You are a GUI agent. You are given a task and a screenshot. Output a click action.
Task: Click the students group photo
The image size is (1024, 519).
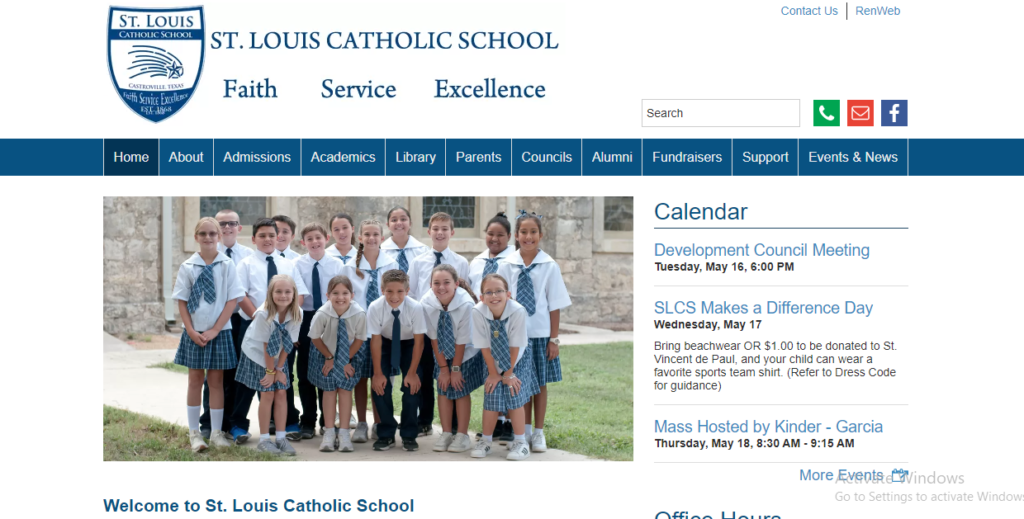(368, 328)
